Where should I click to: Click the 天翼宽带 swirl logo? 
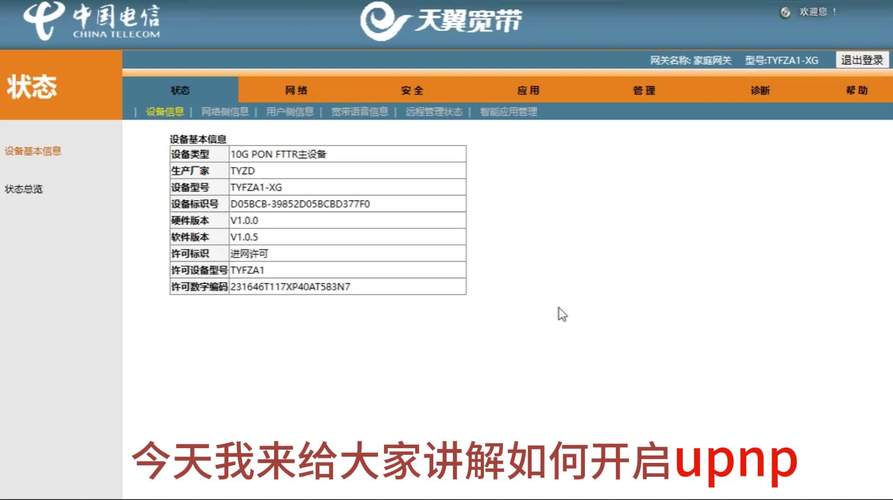(384, 21)
